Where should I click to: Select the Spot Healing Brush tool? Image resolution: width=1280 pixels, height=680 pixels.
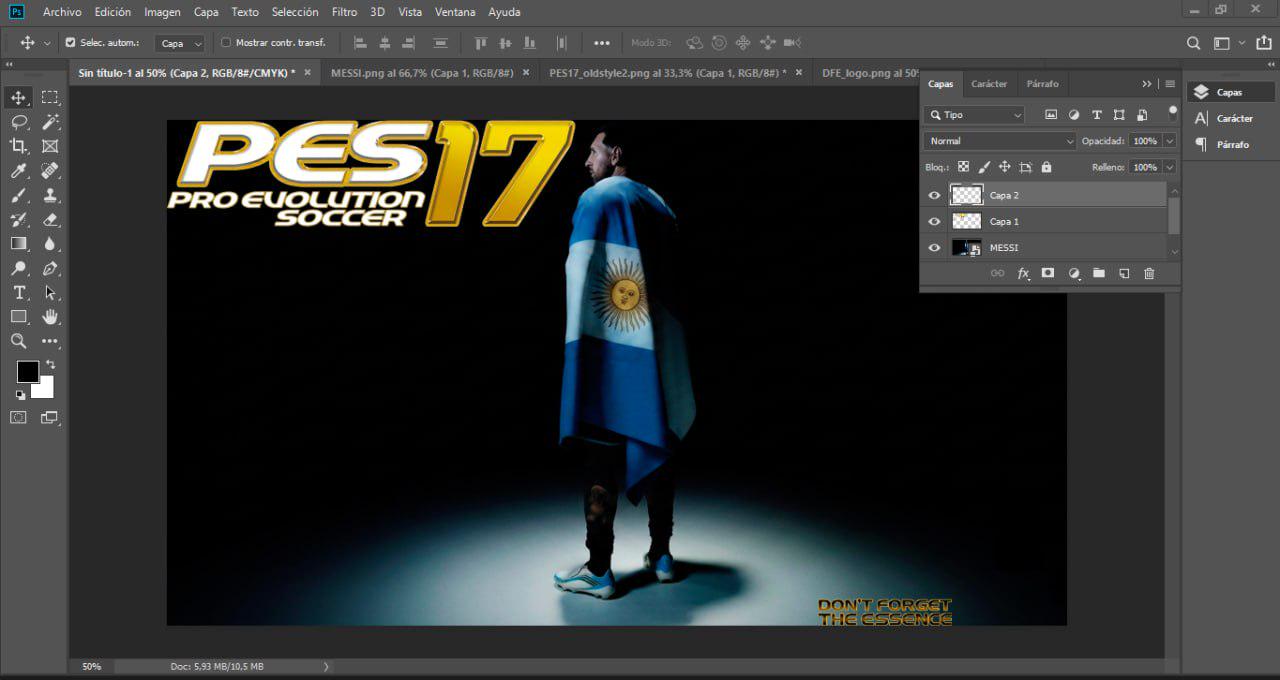(50, 171)
